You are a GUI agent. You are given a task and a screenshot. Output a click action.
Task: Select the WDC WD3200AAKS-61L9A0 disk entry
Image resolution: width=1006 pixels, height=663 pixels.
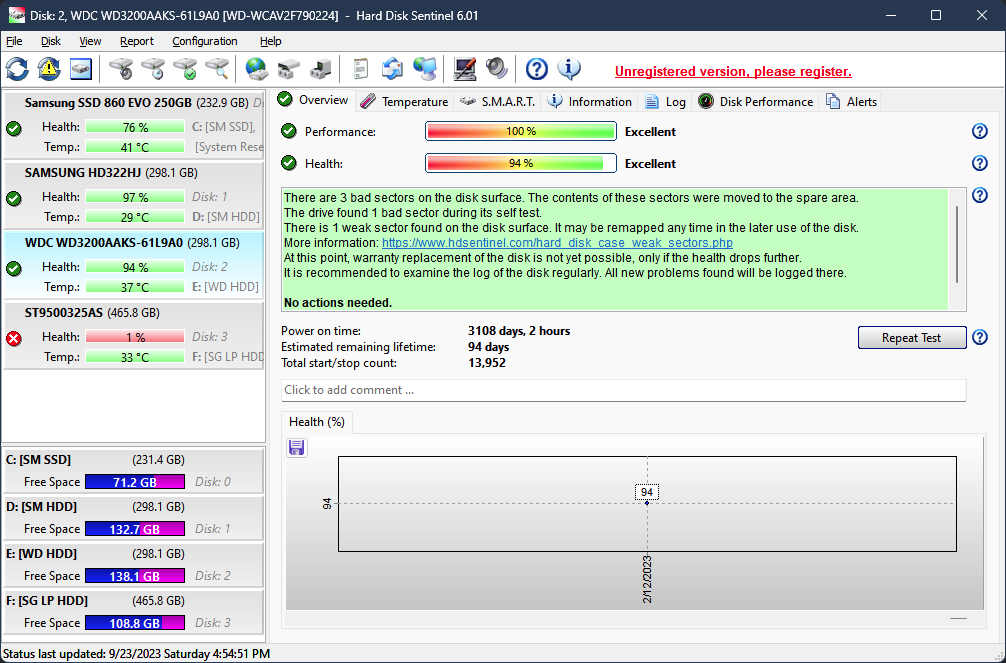point(133,266)
